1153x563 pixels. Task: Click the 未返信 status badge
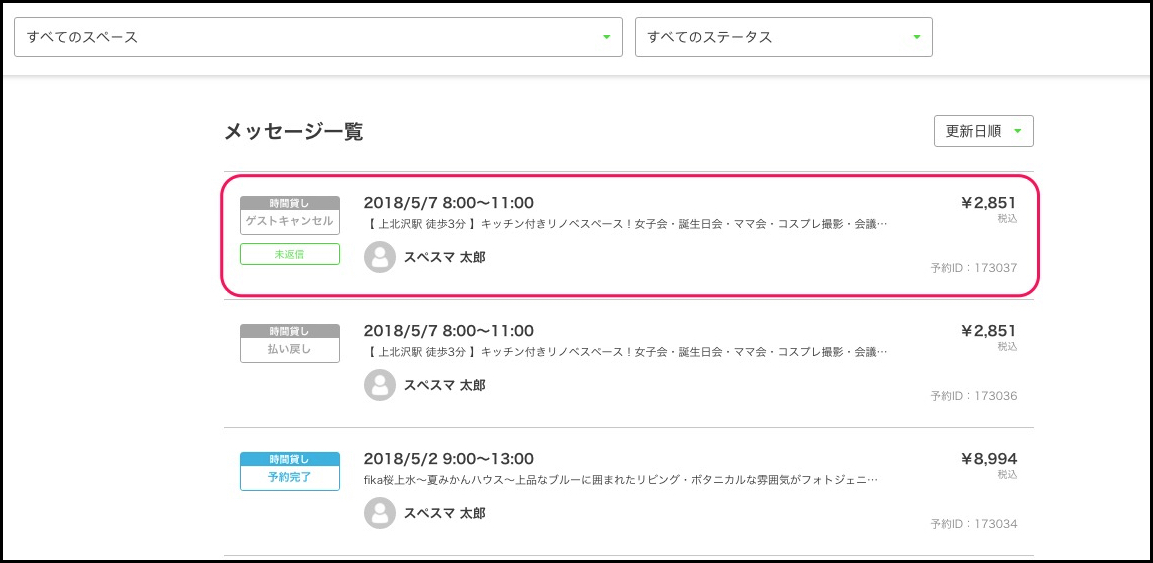[290, 255]
